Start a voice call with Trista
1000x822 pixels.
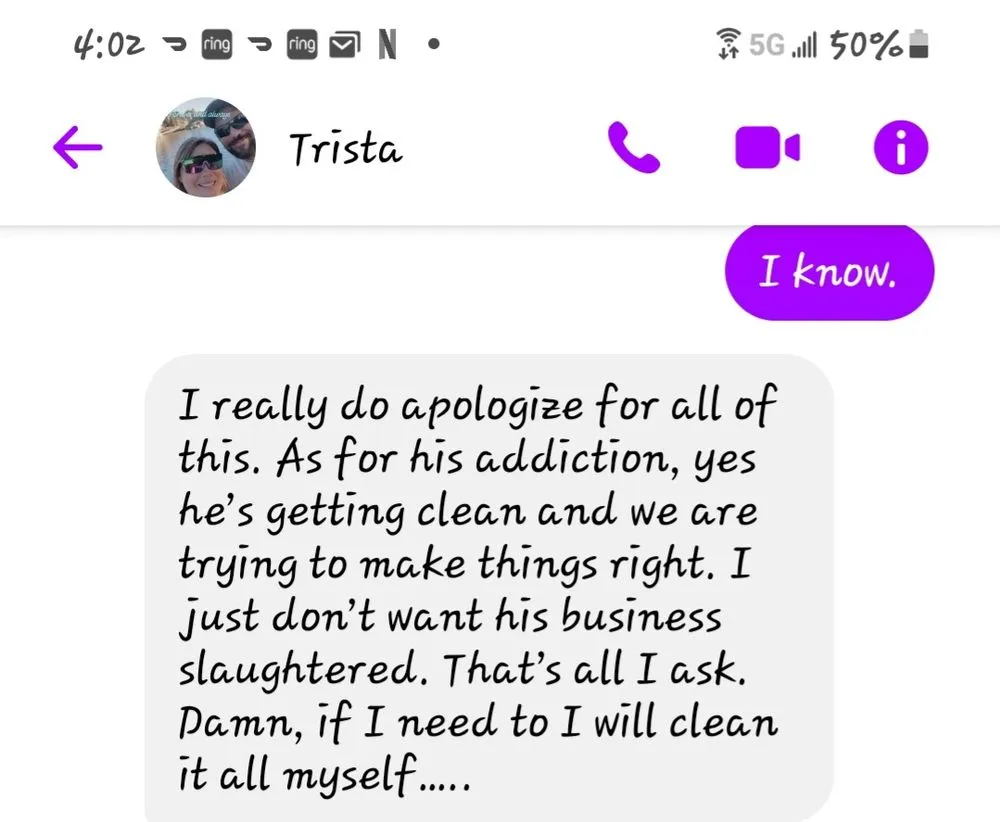pyautogui.click(x=633, y=147)
